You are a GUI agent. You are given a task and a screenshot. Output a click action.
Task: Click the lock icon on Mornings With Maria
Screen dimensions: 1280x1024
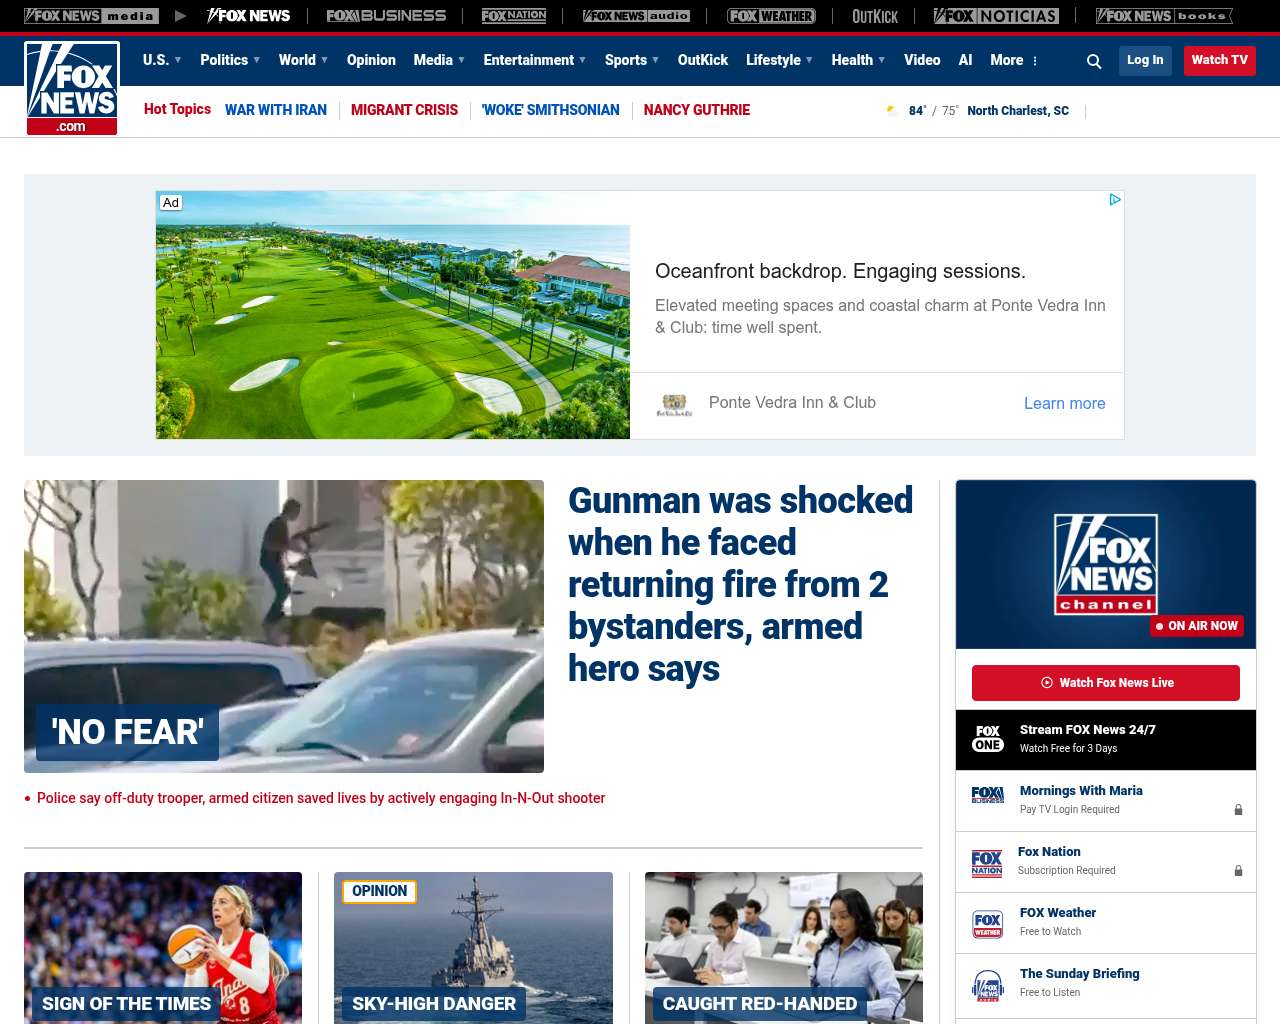(1238, 810)
